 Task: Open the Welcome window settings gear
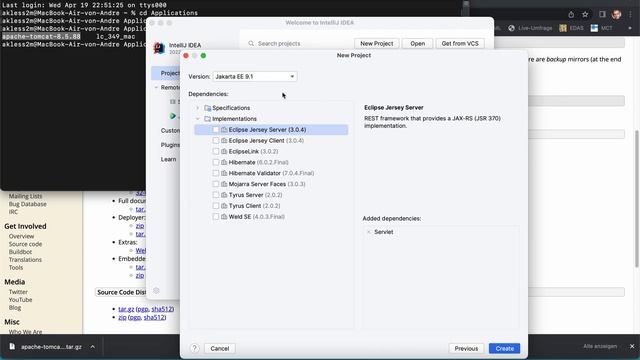point(156,291)
